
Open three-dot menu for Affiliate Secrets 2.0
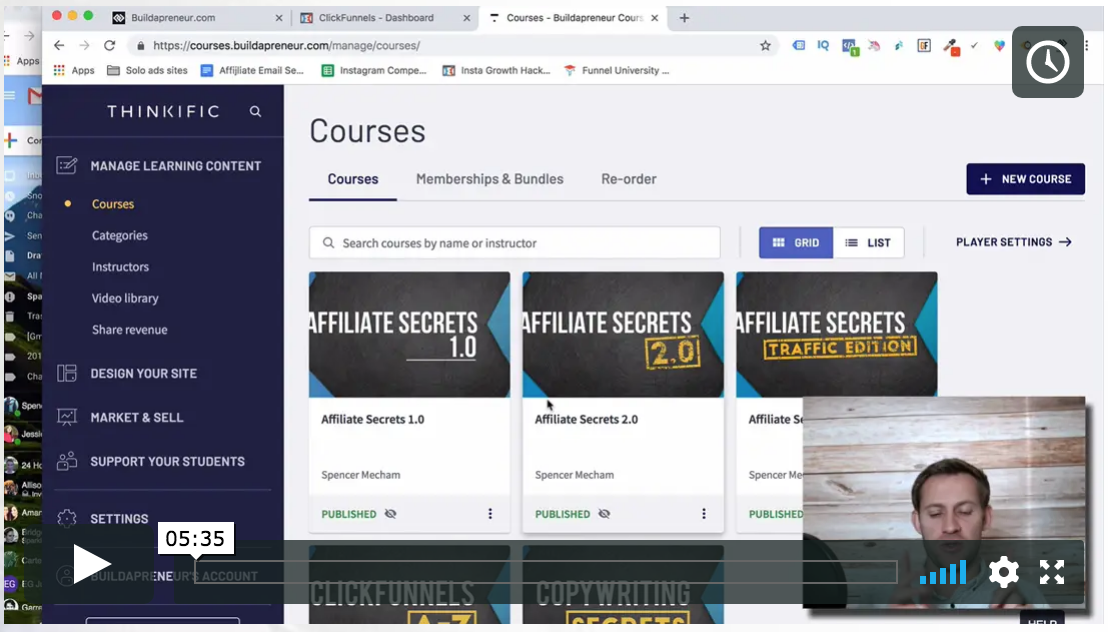click(x=703, y=514)
